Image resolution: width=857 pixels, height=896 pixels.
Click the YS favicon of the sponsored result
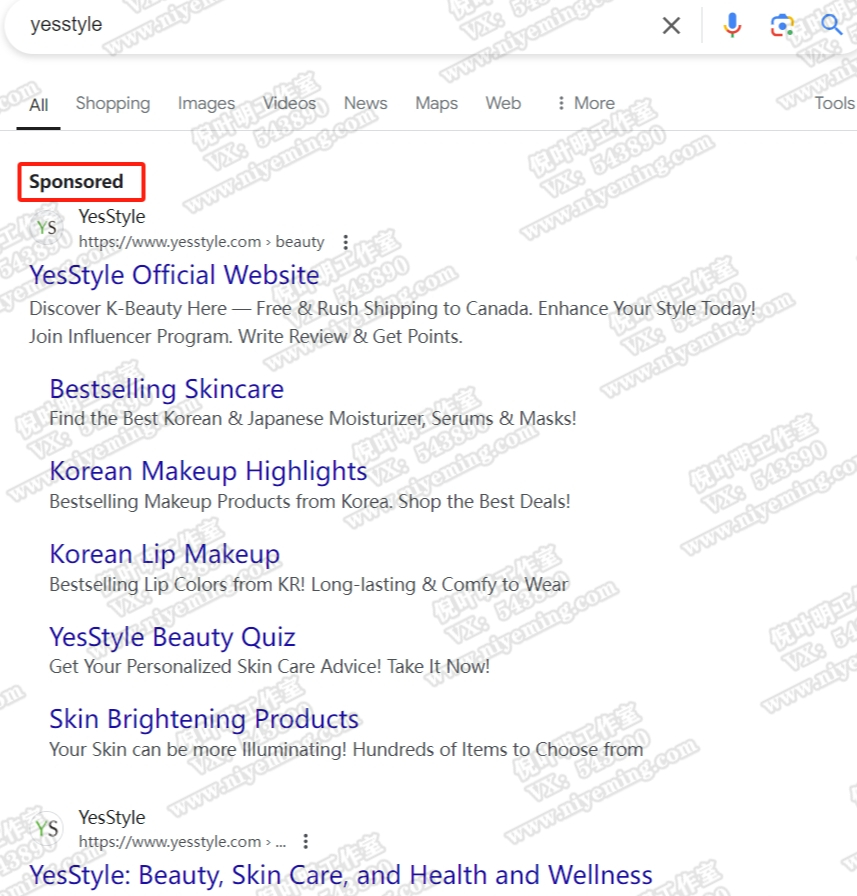click(47, 227)
